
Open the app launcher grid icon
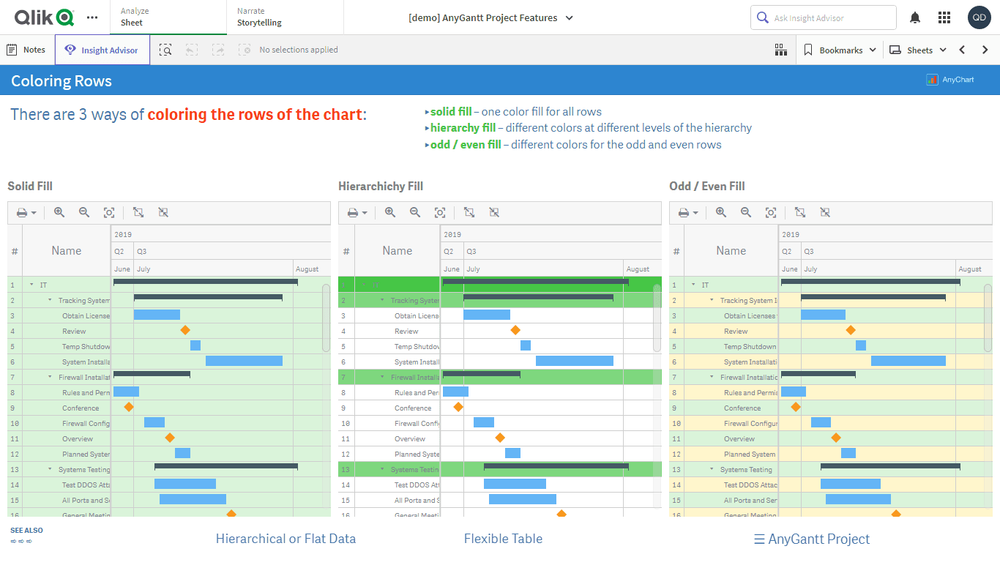(x=944, y=18)
